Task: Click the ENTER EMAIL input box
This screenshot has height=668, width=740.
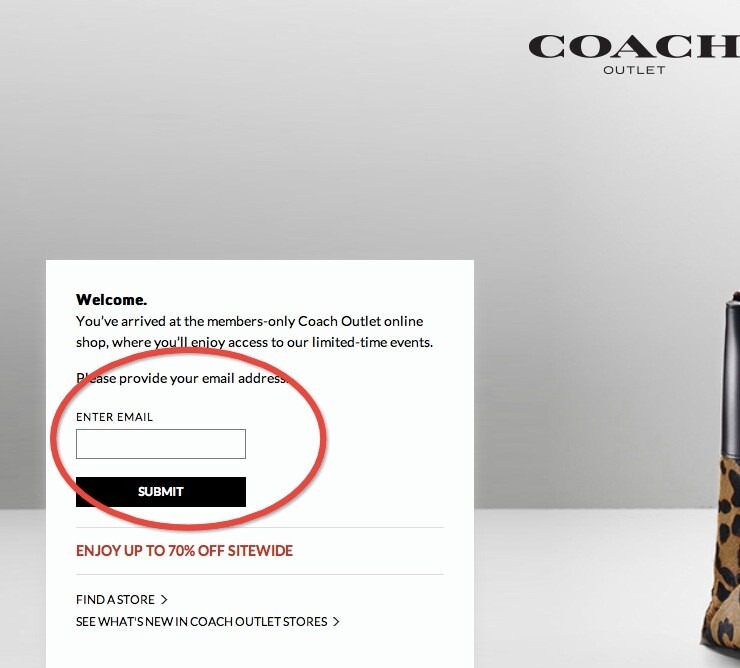Action: click(x=161, y=444)
